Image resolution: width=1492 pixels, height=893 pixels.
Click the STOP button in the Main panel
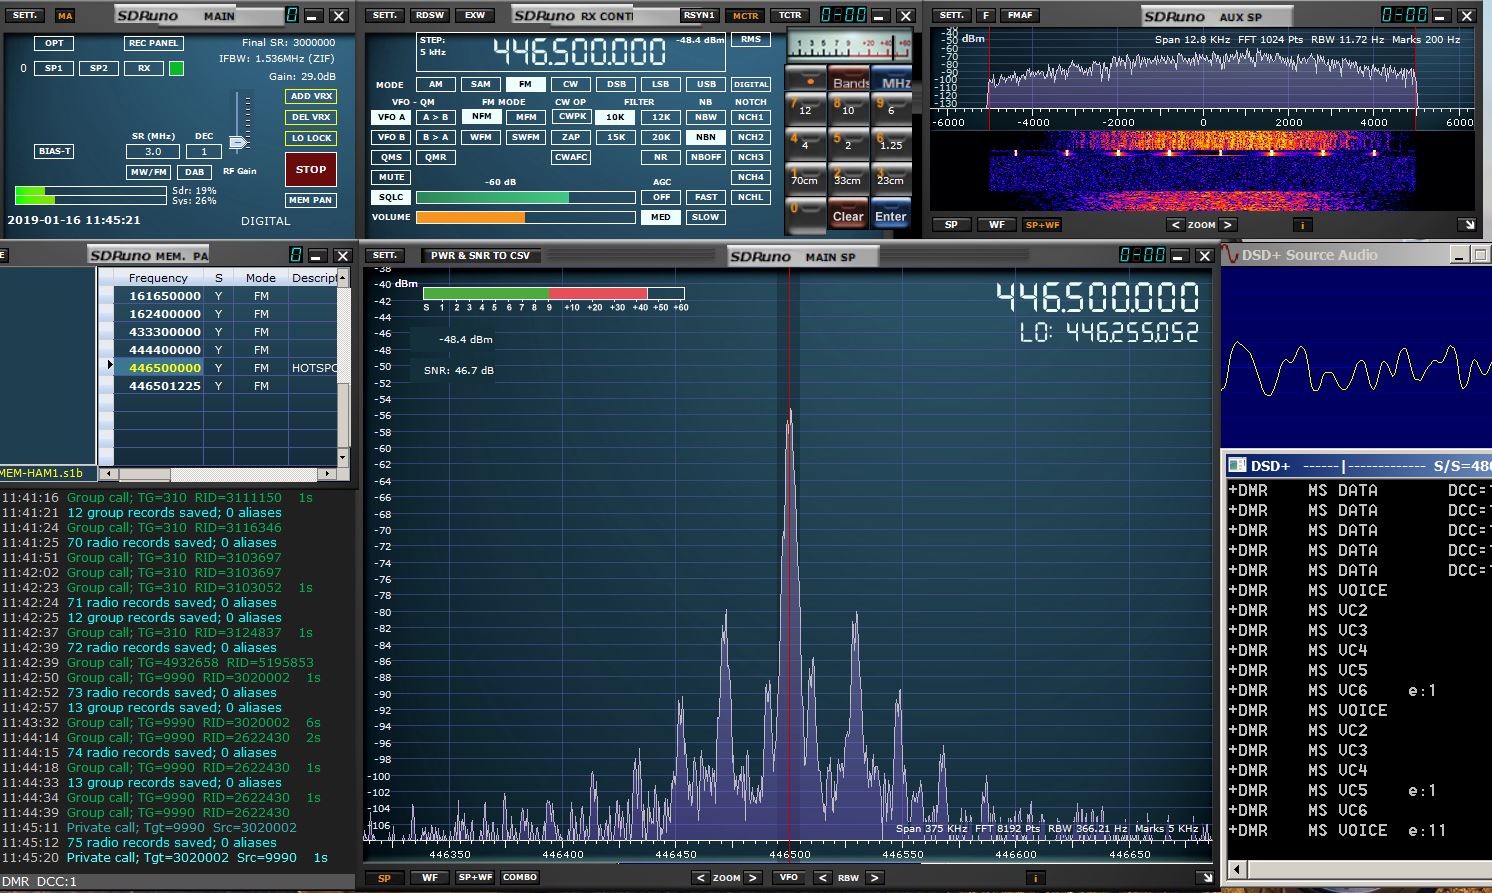pos(311,169)
